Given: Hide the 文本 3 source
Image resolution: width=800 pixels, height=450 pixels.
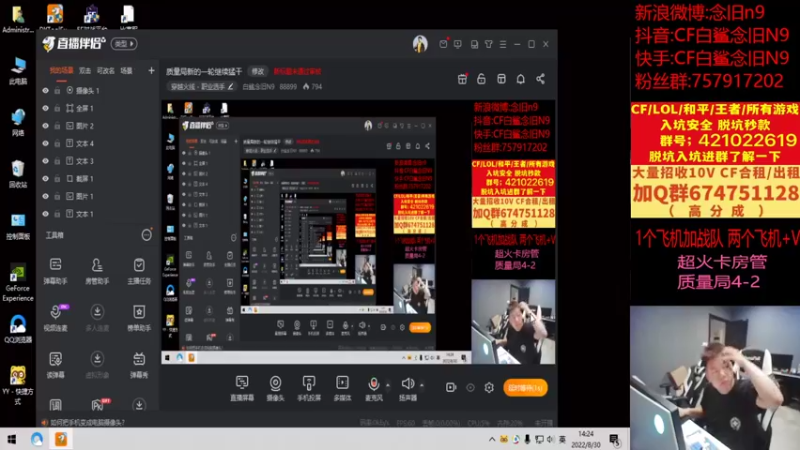Looking at the screenshot, I should (x=45, y=161).
